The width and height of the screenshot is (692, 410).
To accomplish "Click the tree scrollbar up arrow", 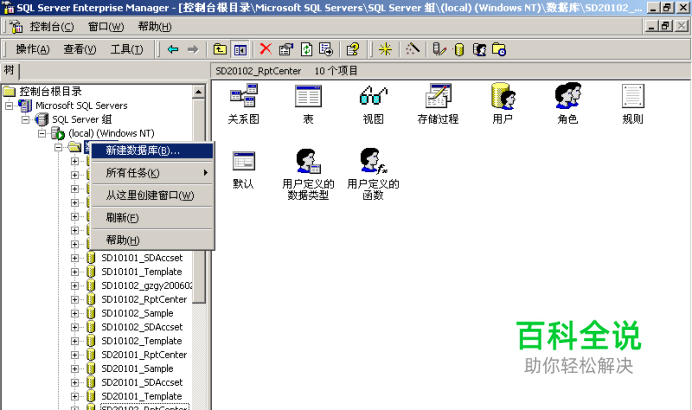I will click(199, 92).
